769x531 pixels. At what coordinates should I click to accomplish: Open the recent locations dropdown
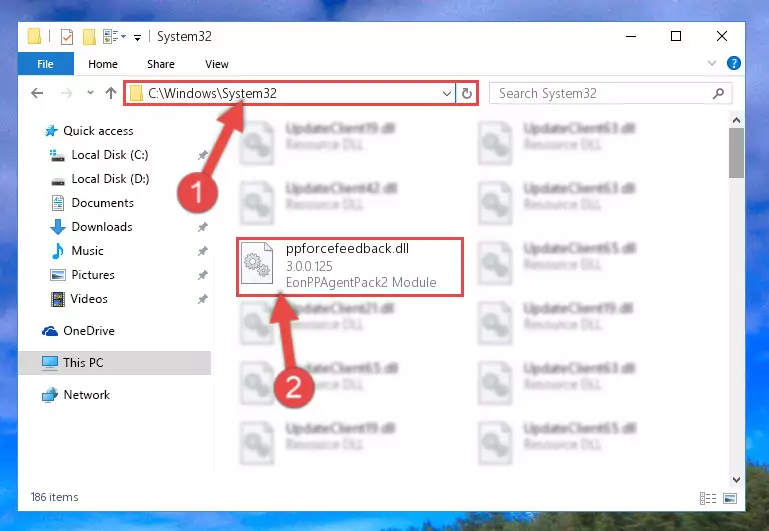90,92
